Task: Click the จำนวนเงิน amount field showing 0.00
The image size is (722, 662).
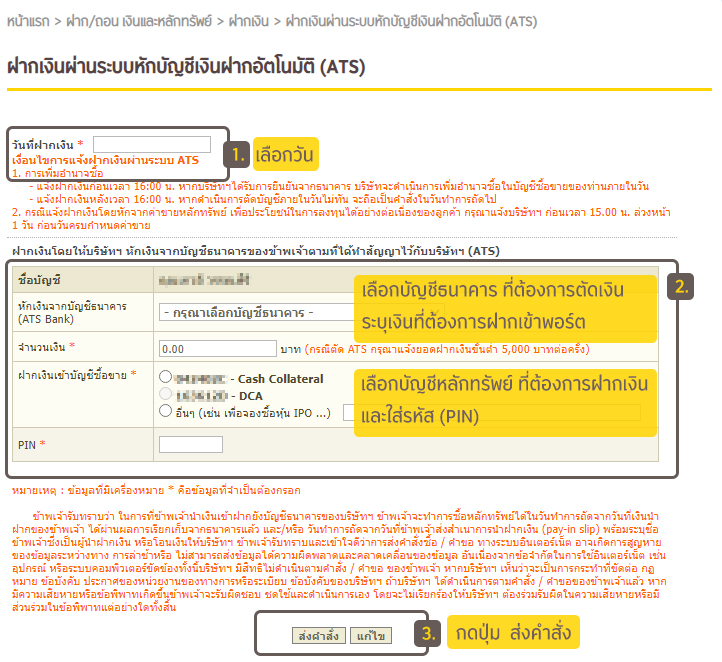Action: (x=217, y=348)
